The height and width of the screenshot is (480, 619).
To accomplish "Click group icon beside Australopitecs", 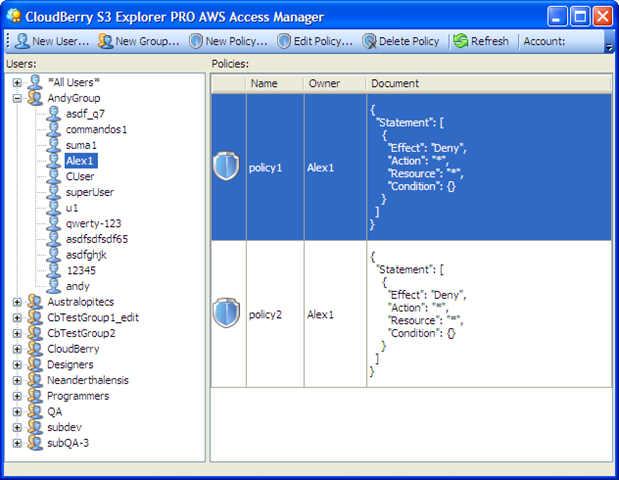I will click(x=35, y=302).
